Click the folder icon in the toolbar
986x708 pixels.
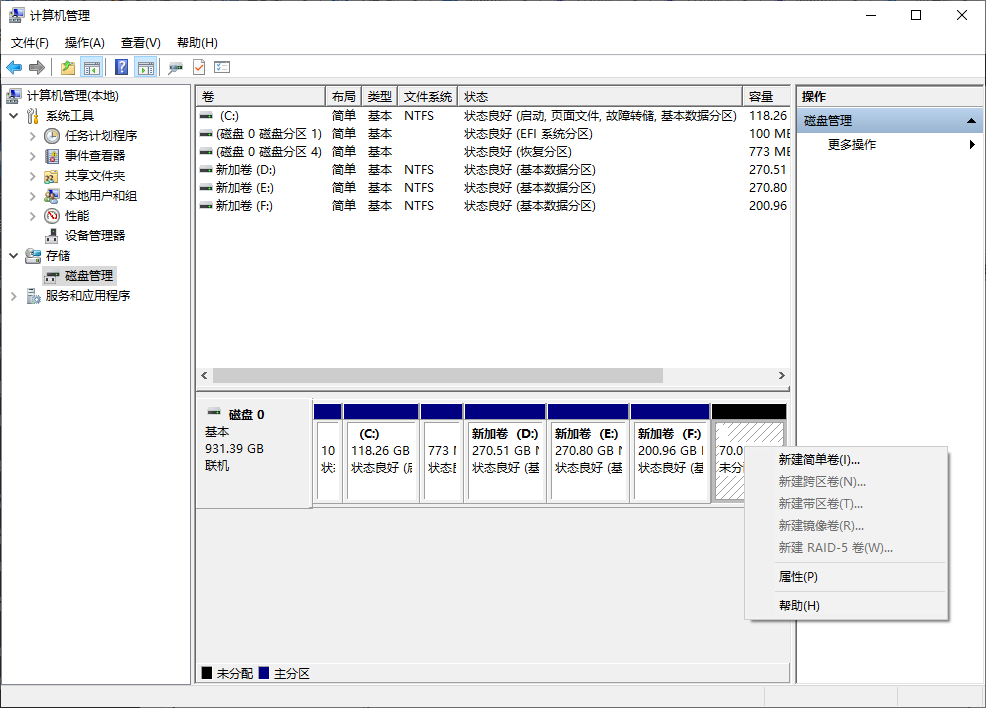click(x=67, y=67)
